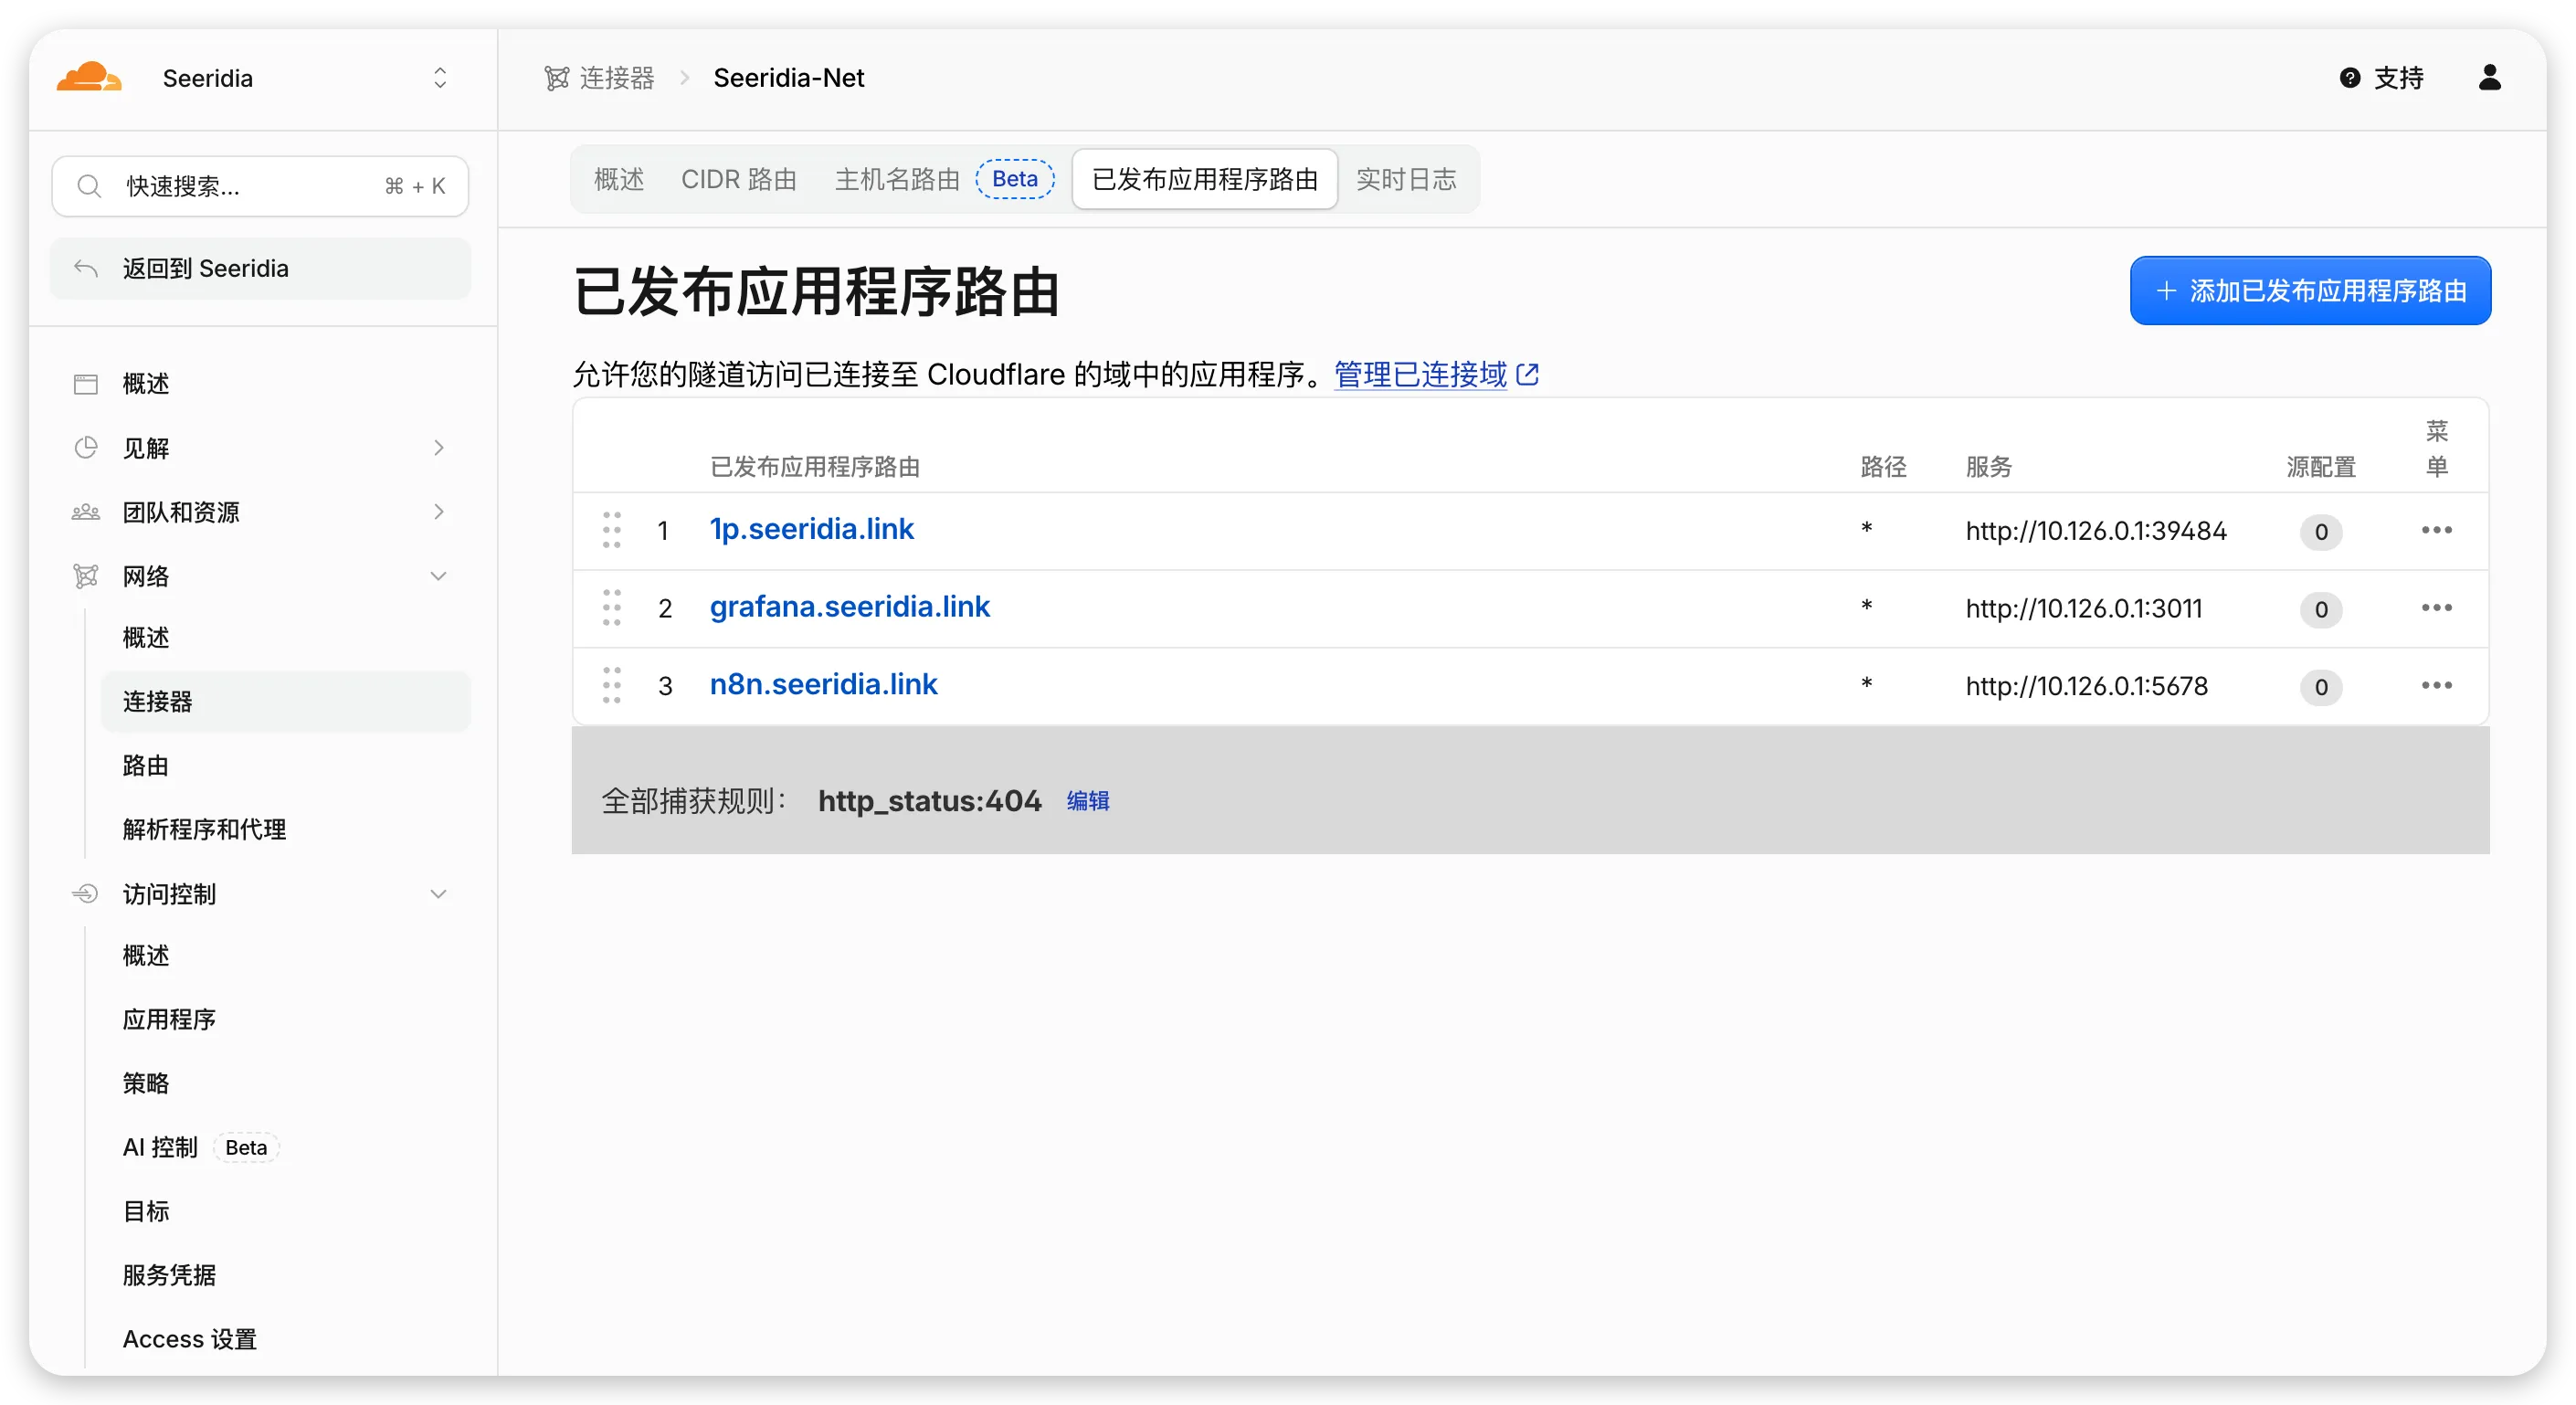2576x1405 pixels.
Task: Open three-dot menu for n8n.seeridia.link
Action: [2437, 686]
